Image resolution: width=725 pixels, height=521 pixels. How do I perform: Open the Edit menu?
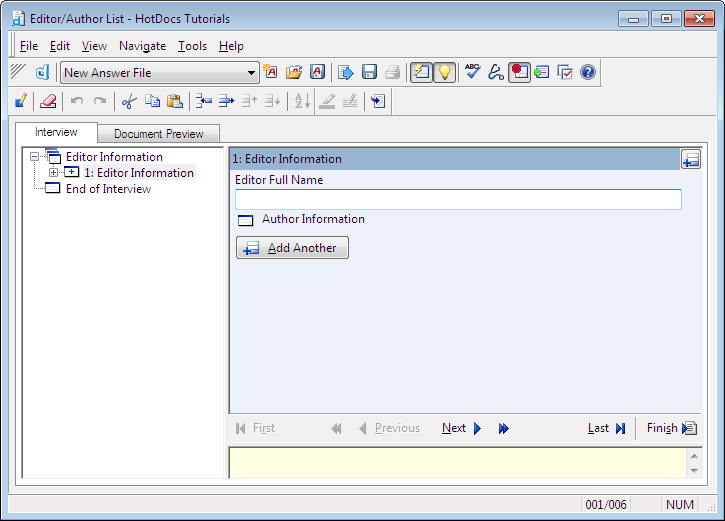click(x=60, y=46)
